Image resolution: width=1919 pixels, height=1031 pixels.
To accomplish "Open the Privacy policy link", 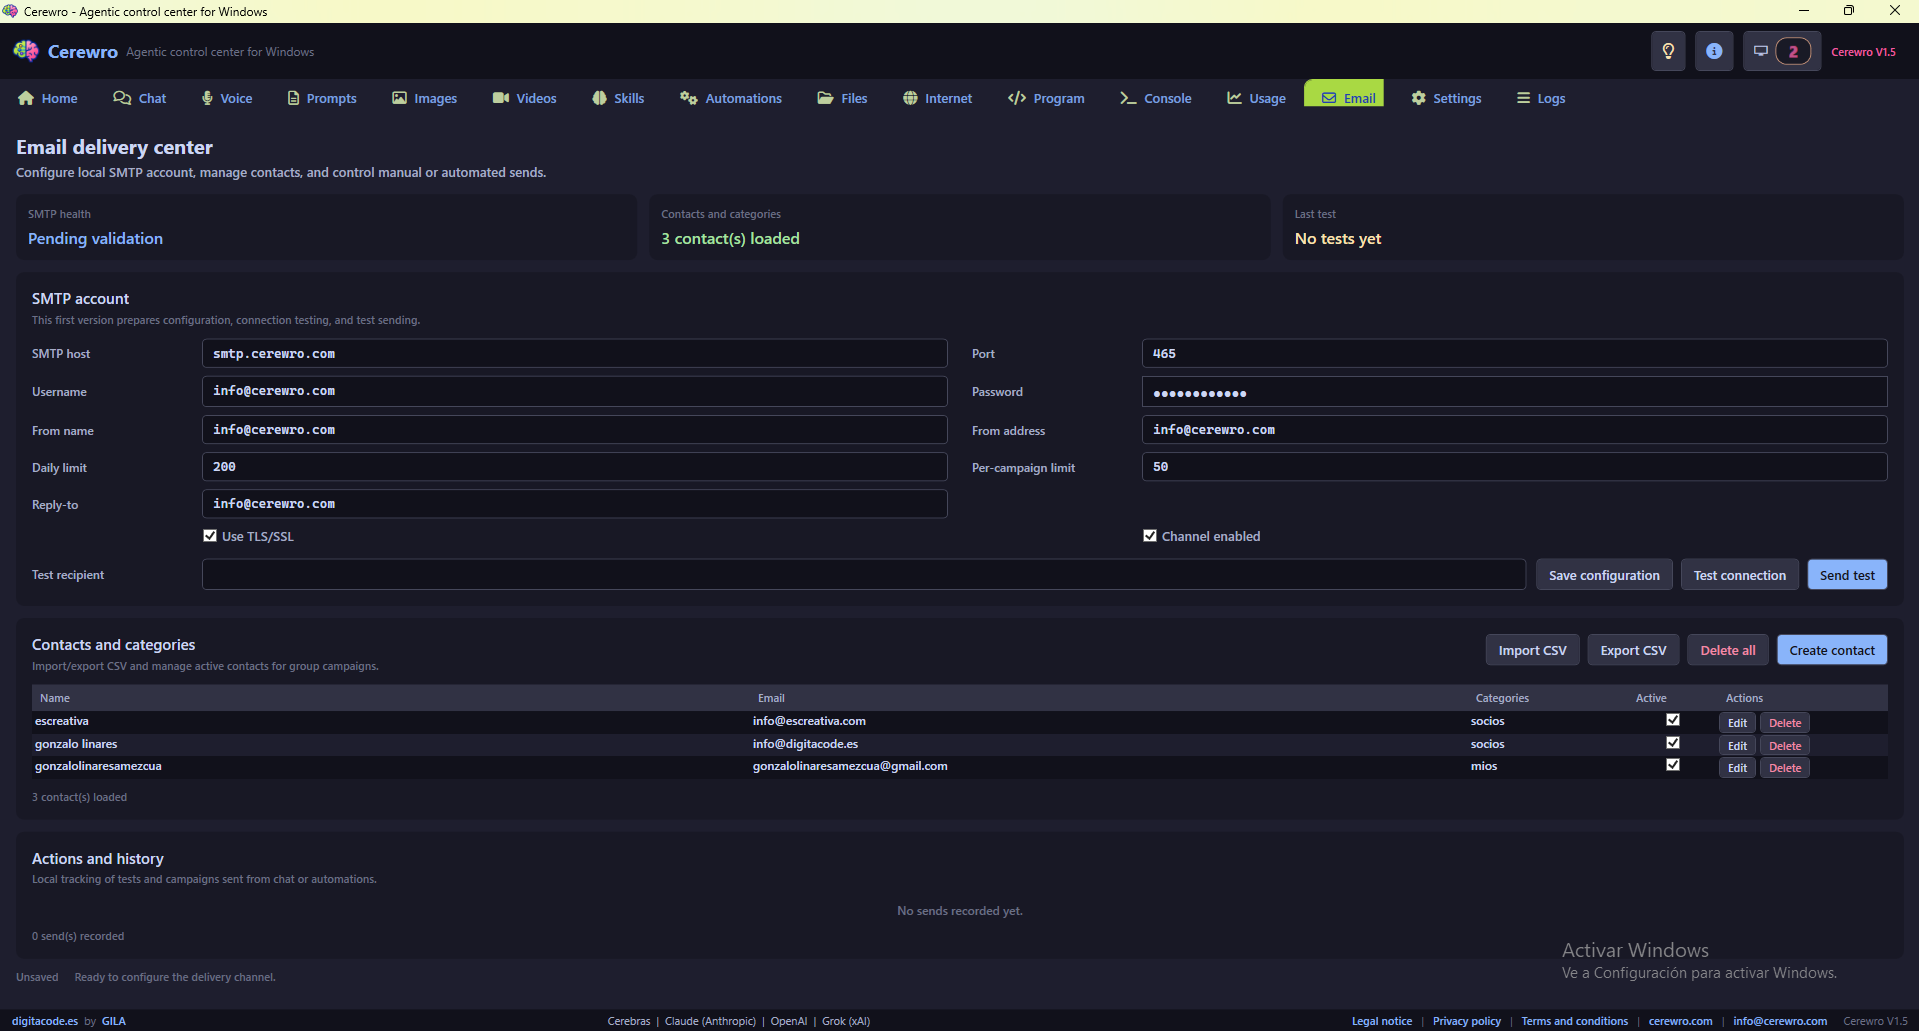I will (1467, 1021).
